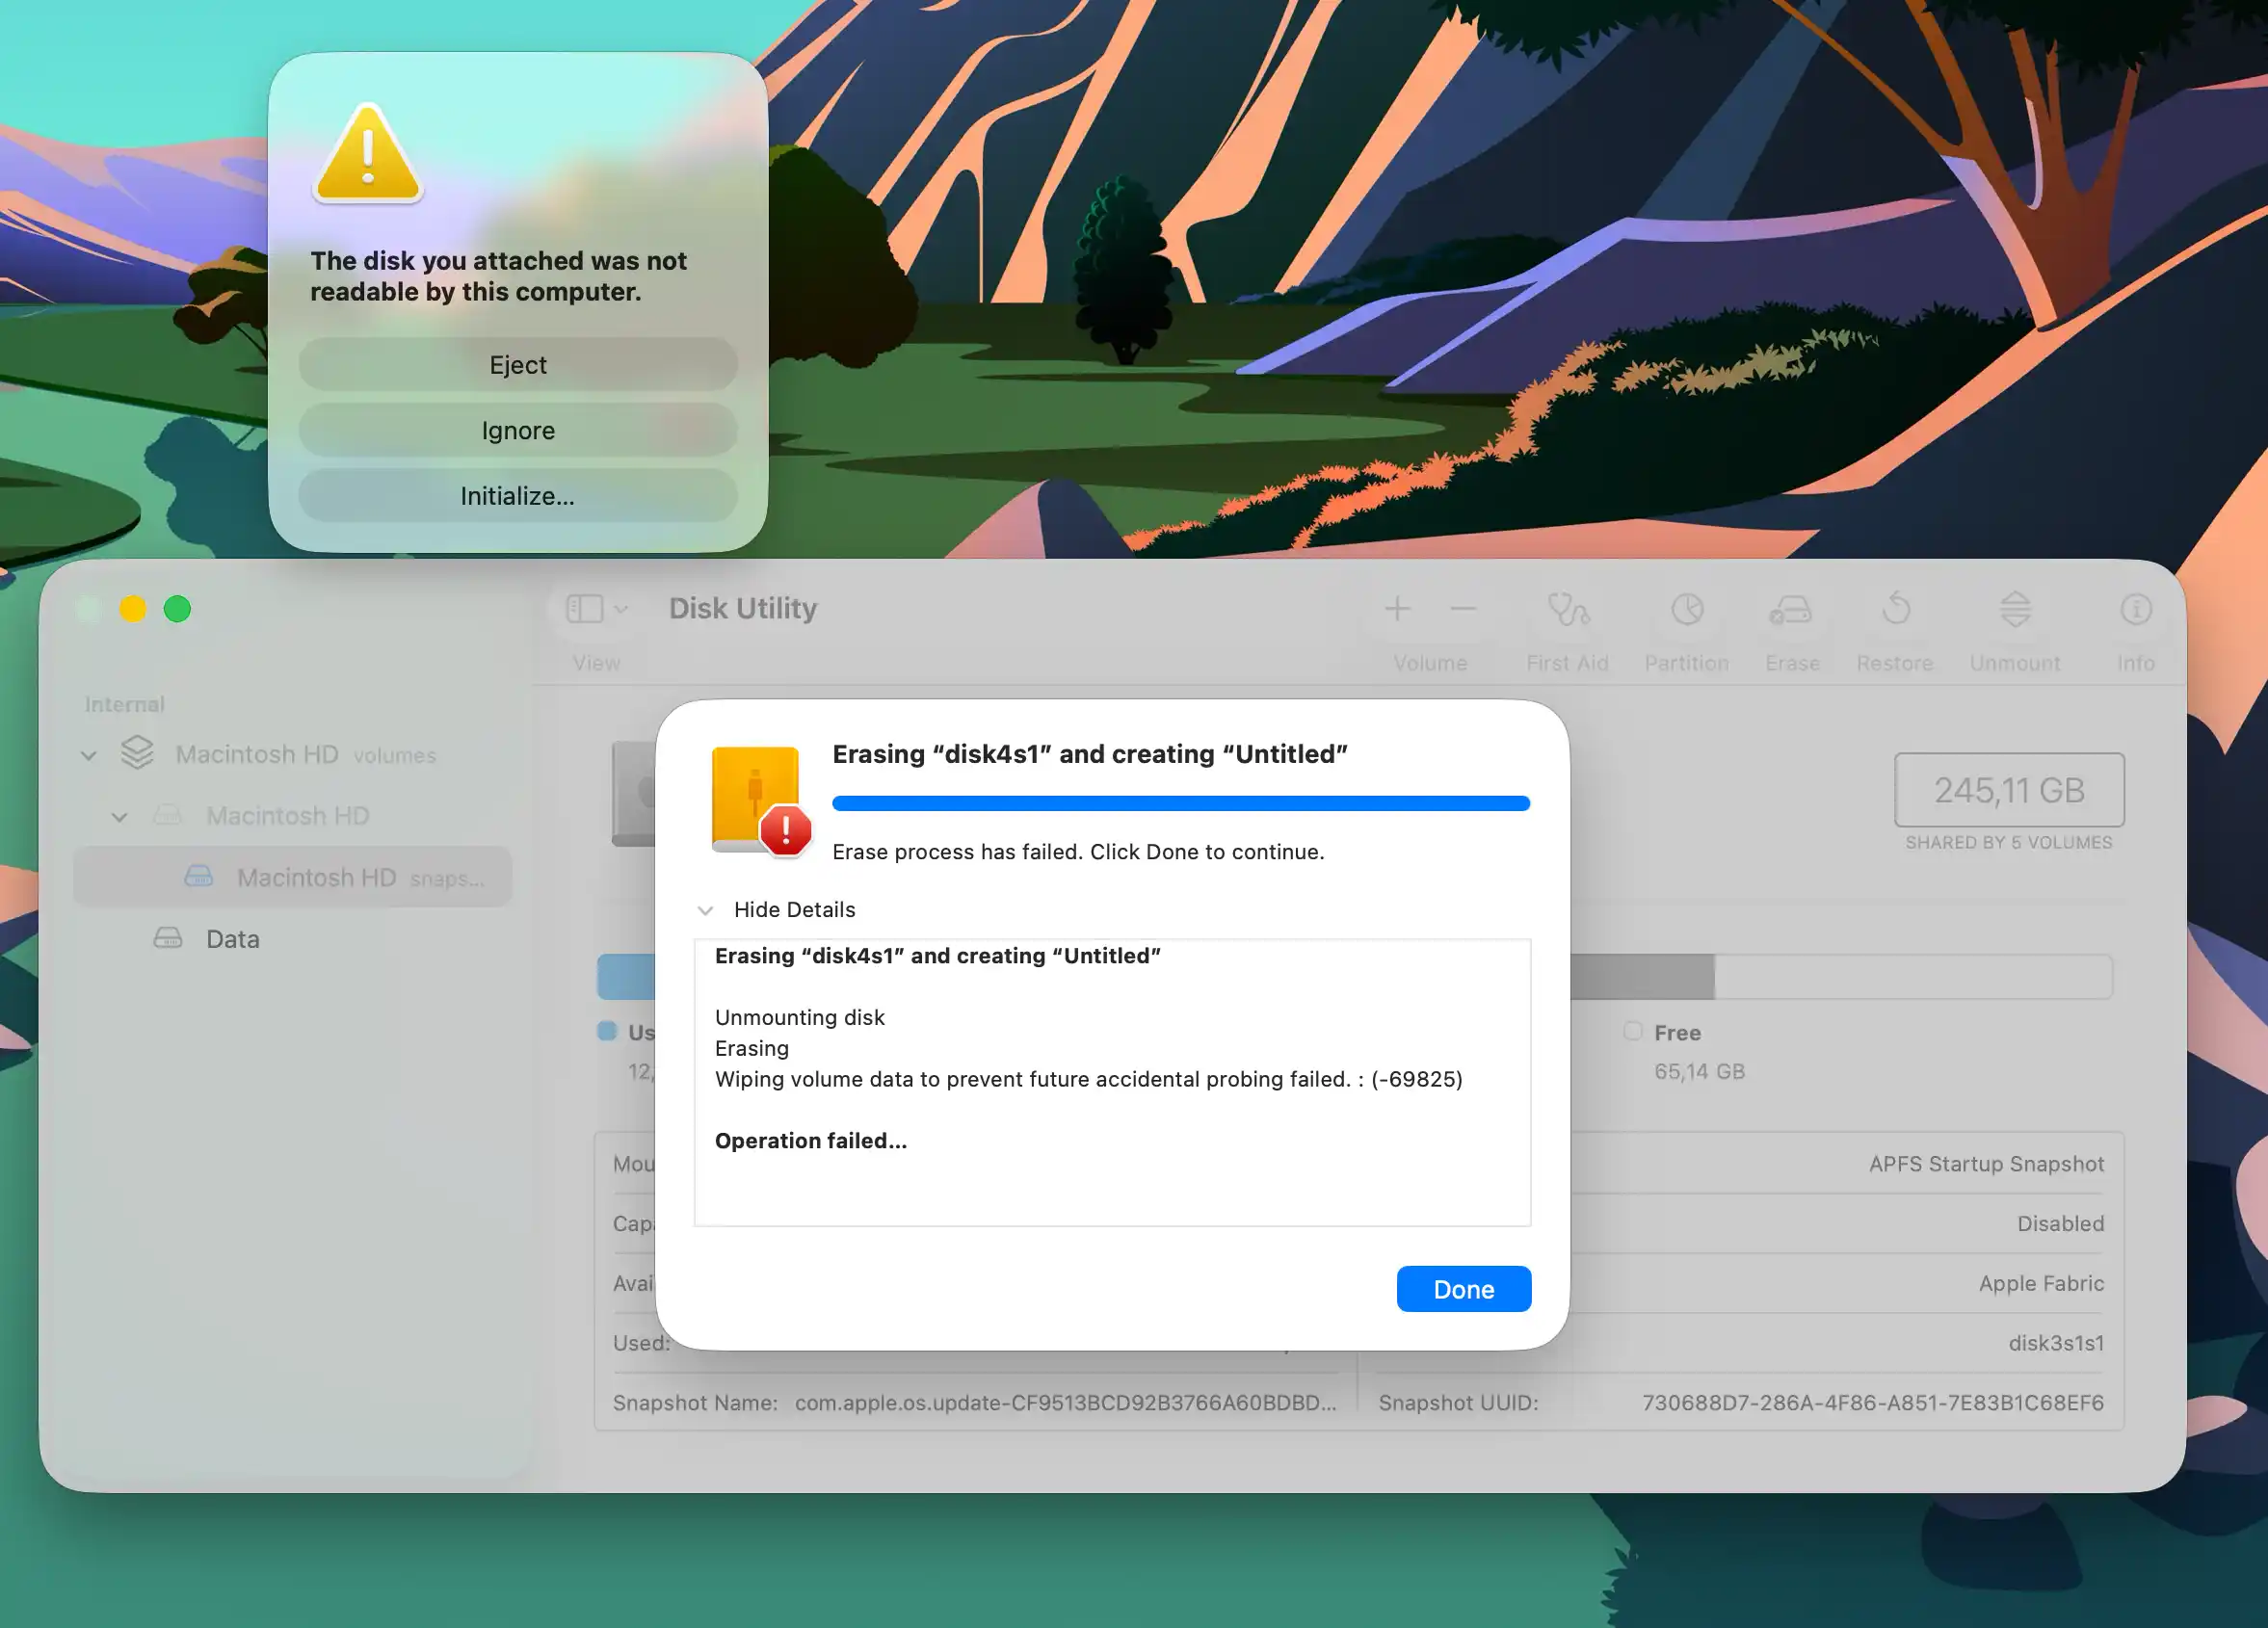Click the disk usage capacity bar
Viewport: 2268px width, 1628px height.
coord(1354,976)
